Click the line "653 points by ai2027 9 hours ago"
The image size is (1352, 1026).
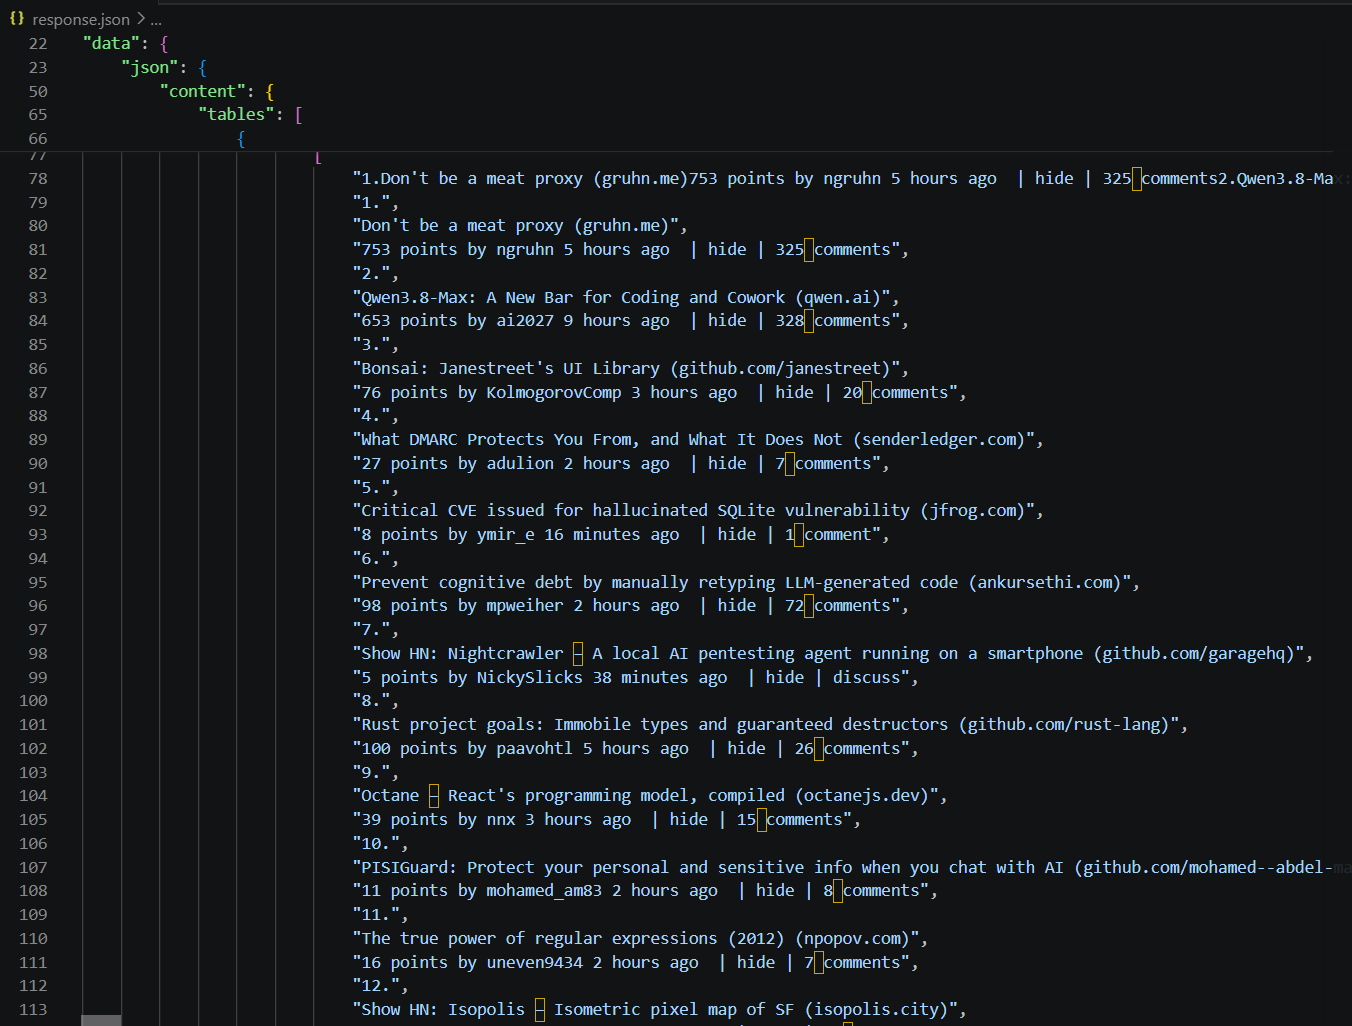pos(631,321)
